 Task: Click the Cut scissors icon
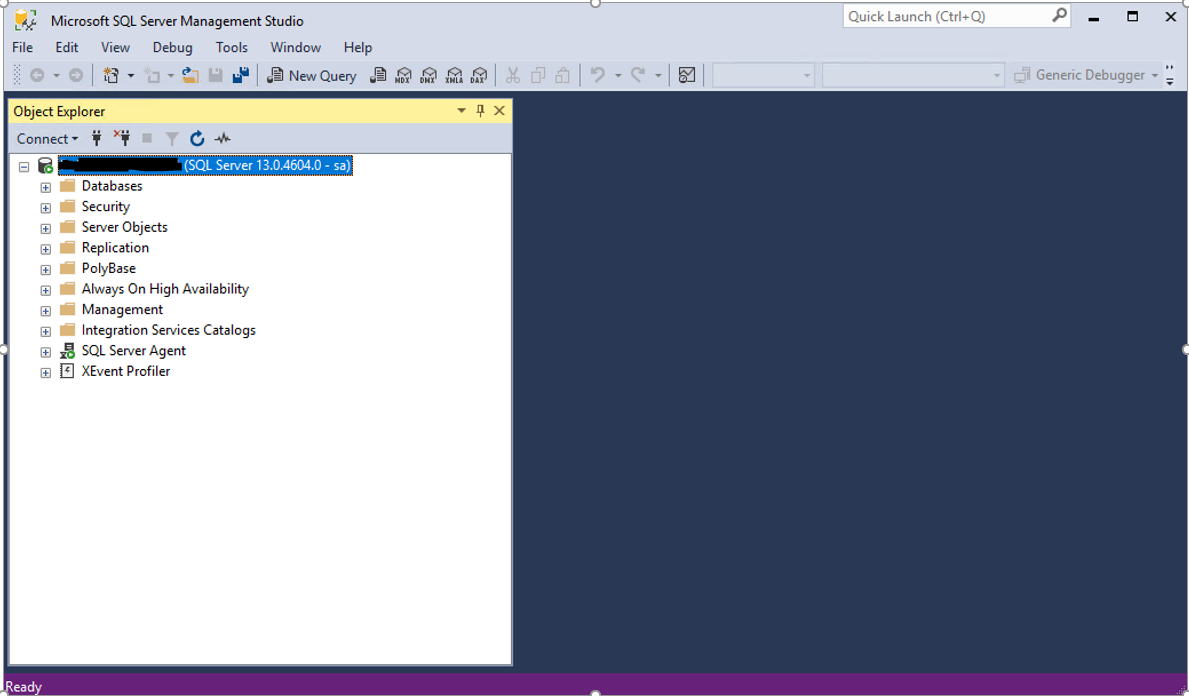(513, 75)
